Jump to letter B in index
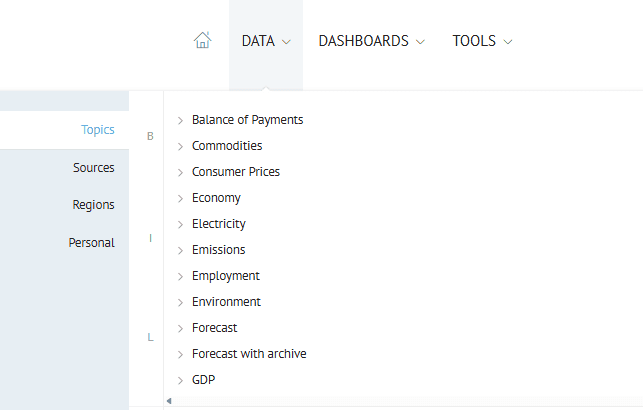Screen dimensions: 643x410 [150, 136]
